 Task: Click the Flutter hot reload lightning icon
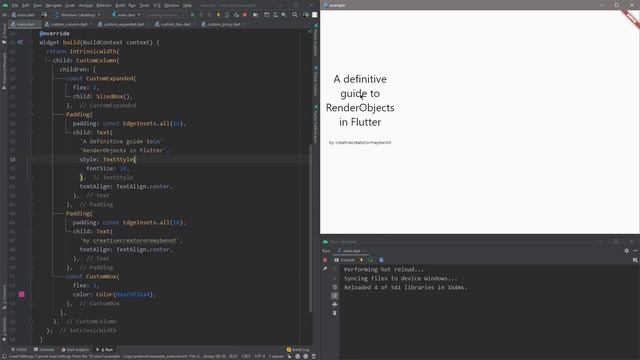pos(218,15)
